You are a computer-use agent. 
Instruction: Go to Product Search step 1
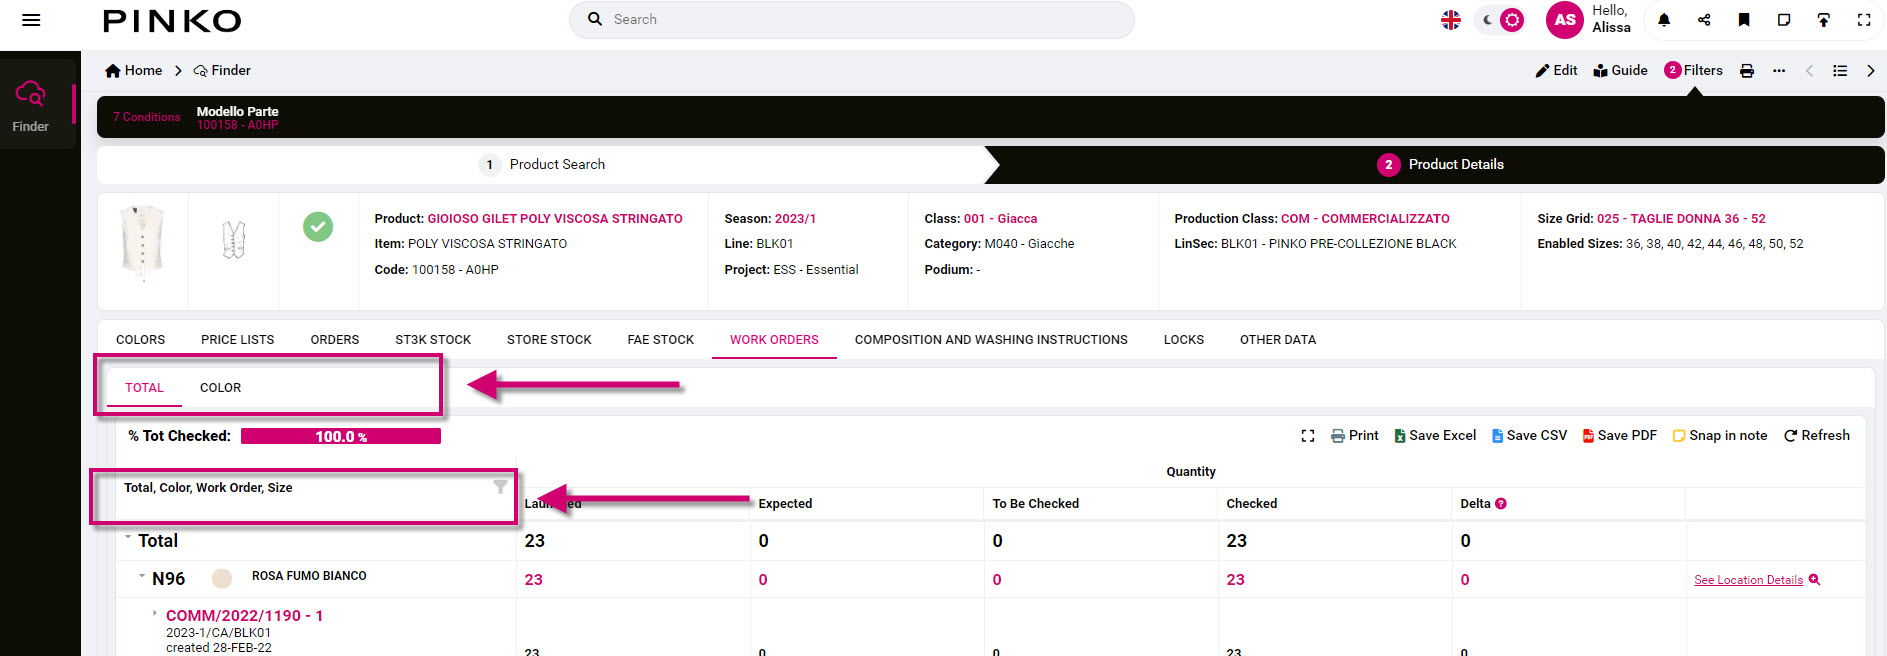pyautogui.click(x=543, y=164)
